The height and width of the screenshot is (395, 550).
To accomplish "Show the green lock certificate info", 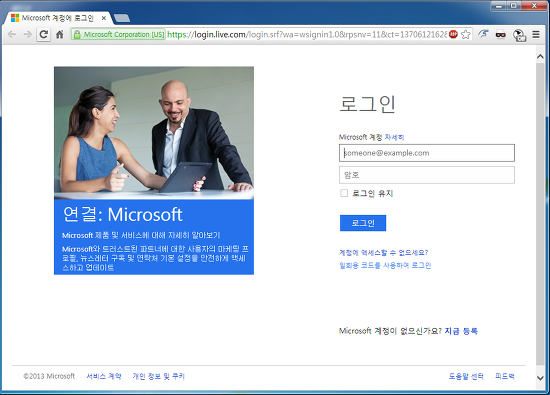I will point(77,34).
